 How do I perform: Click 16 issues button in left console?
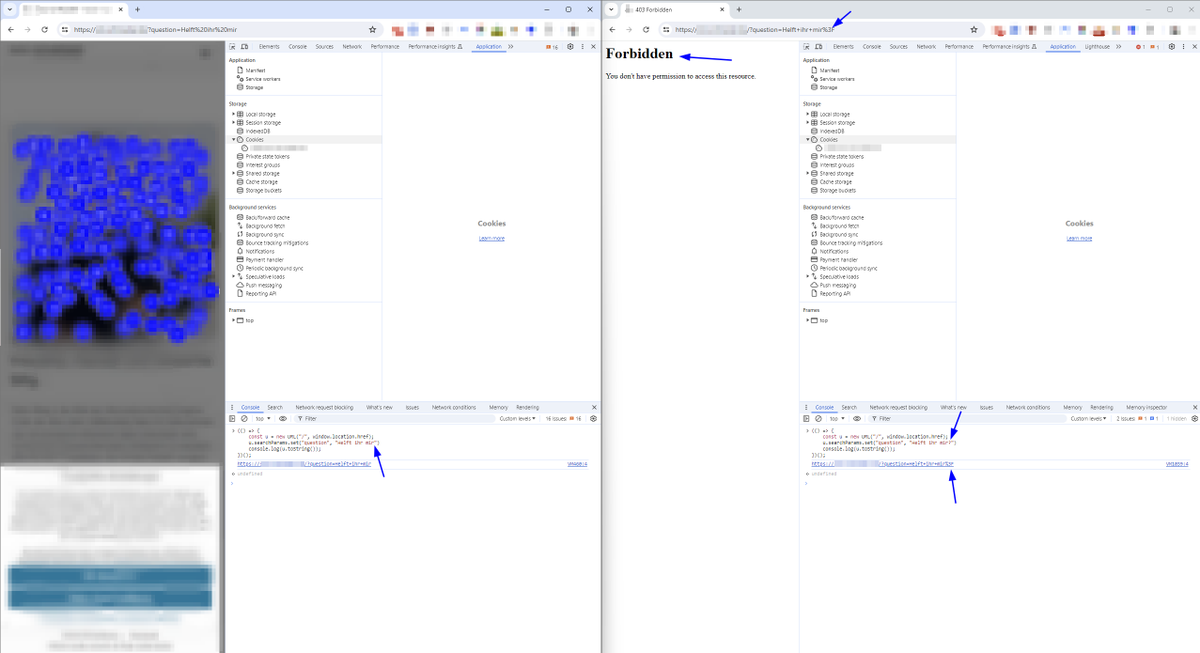coord(565,419)
